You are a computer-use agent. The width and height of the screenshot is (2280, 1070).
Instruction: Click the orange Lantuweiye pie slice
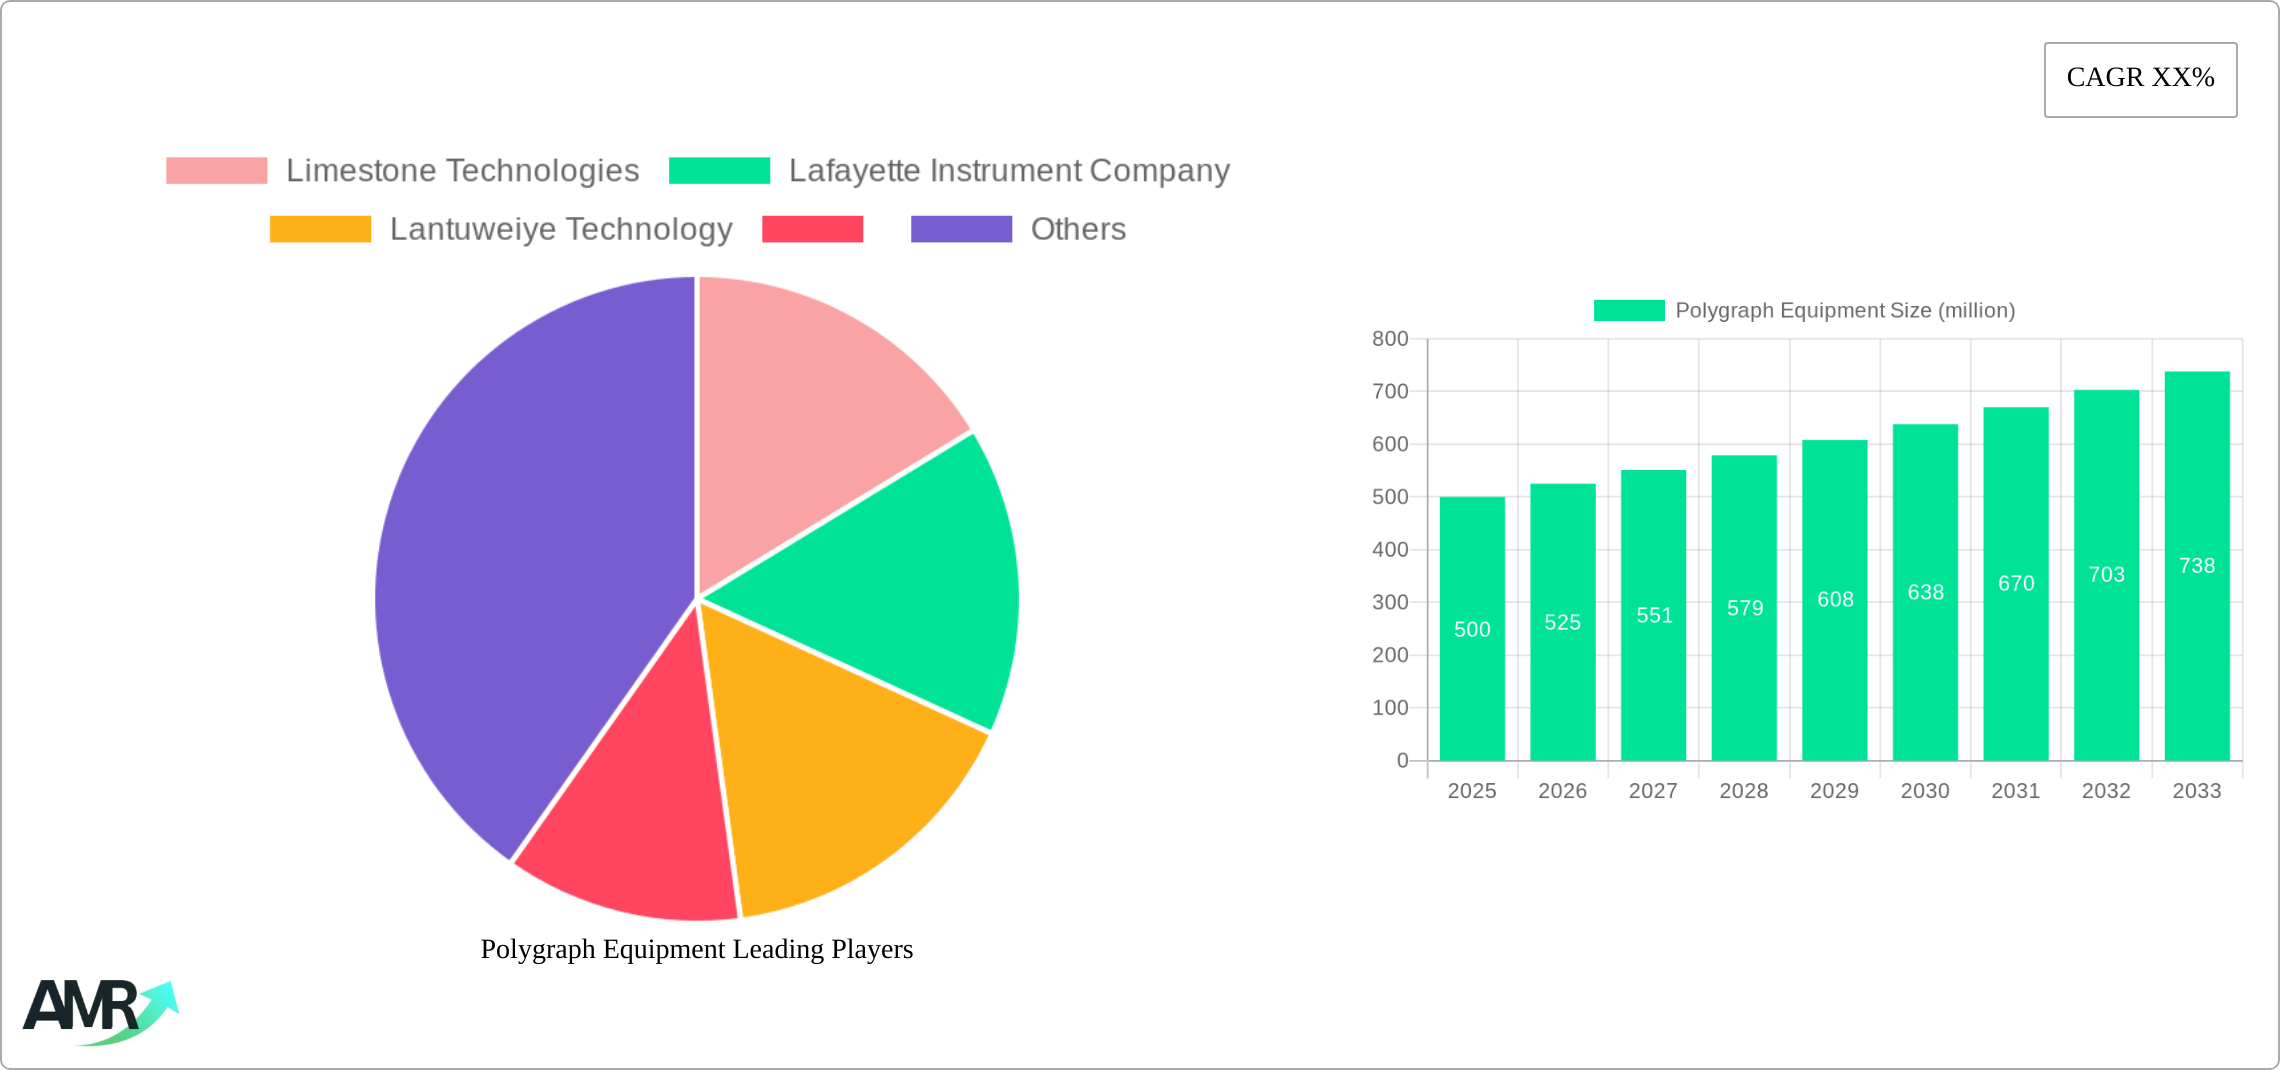(x=830, y=770)
